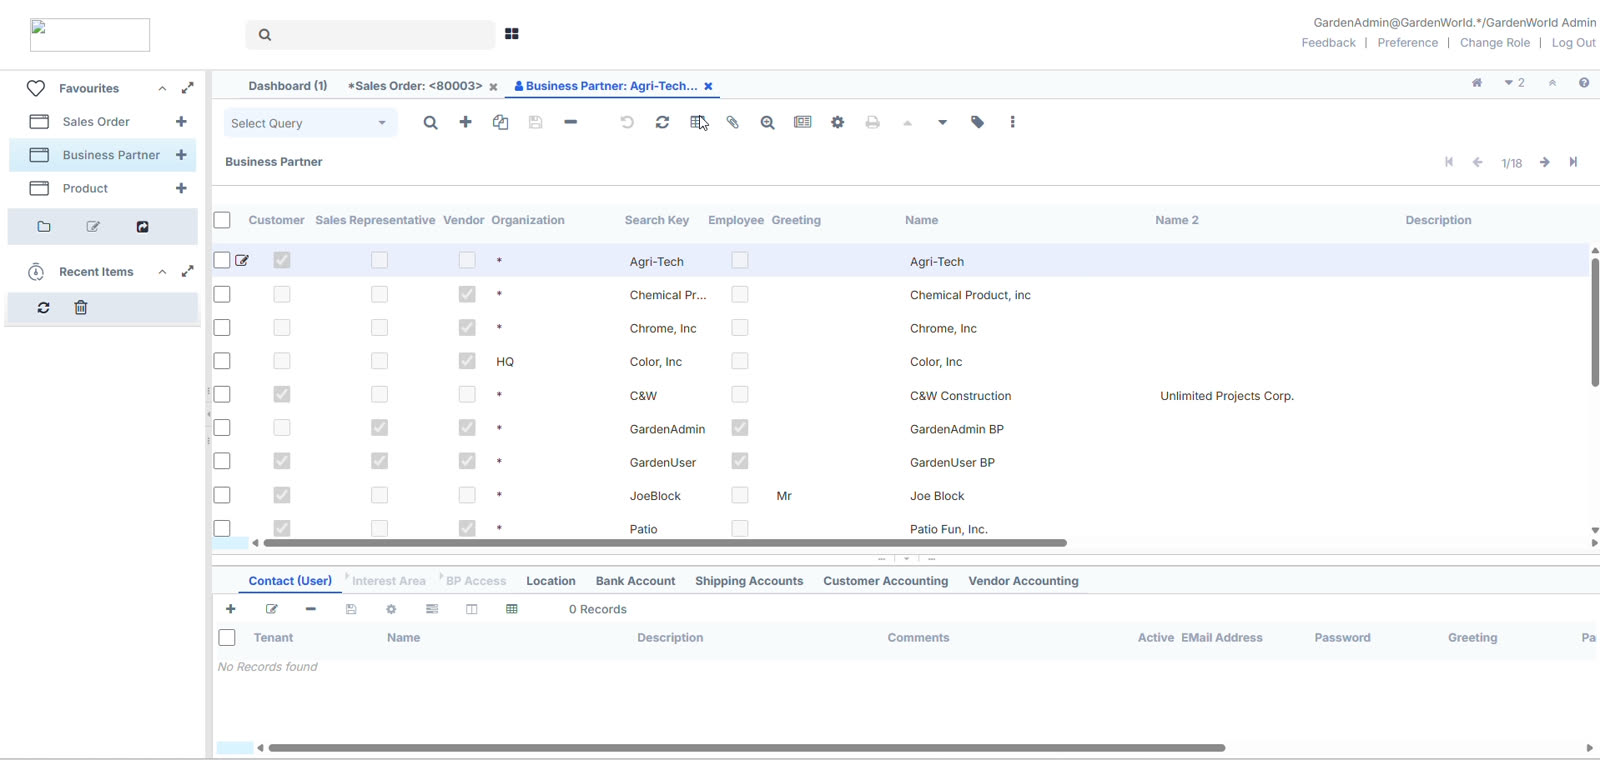
Task: Switch between grid and form view
Action: 698,122
